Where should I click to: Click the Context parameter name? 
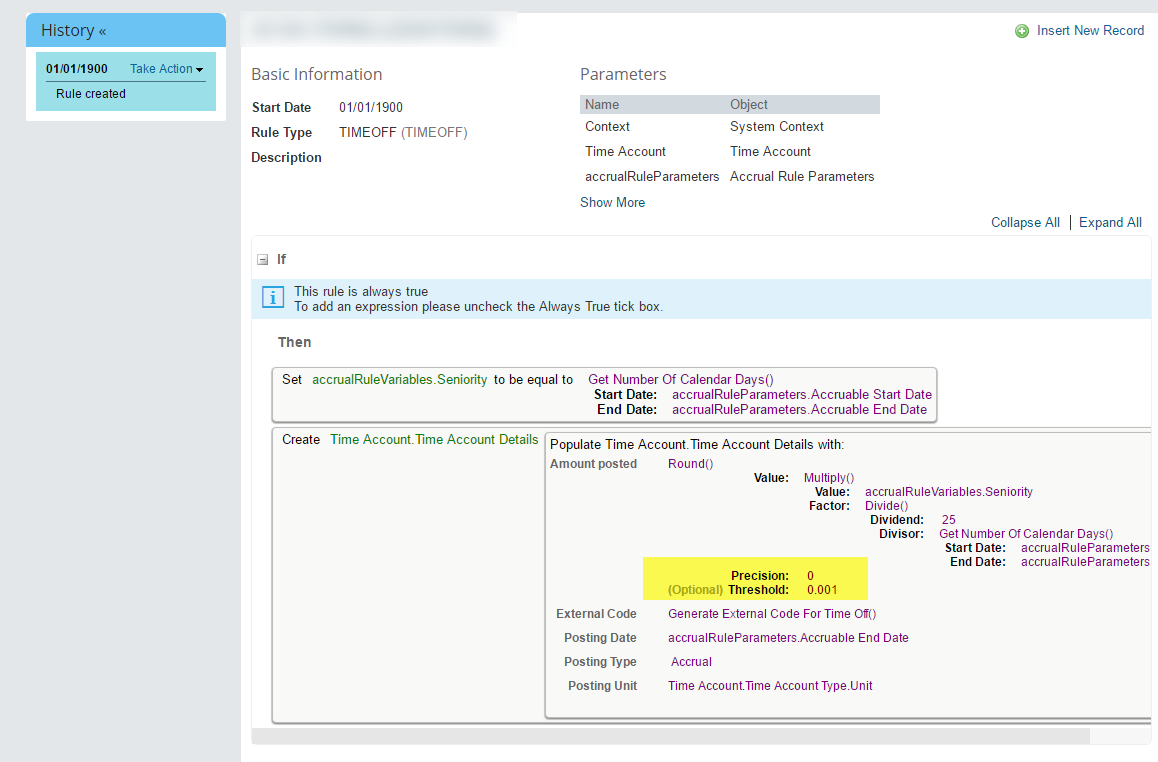(607, 126)
